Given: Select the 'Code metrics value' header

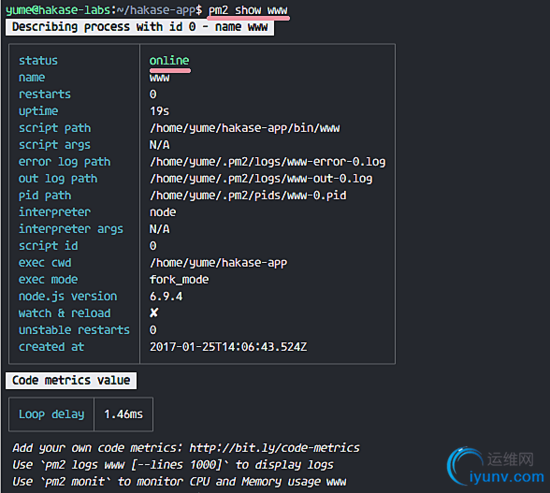Looking at the screenshot, I should point(71,380).
